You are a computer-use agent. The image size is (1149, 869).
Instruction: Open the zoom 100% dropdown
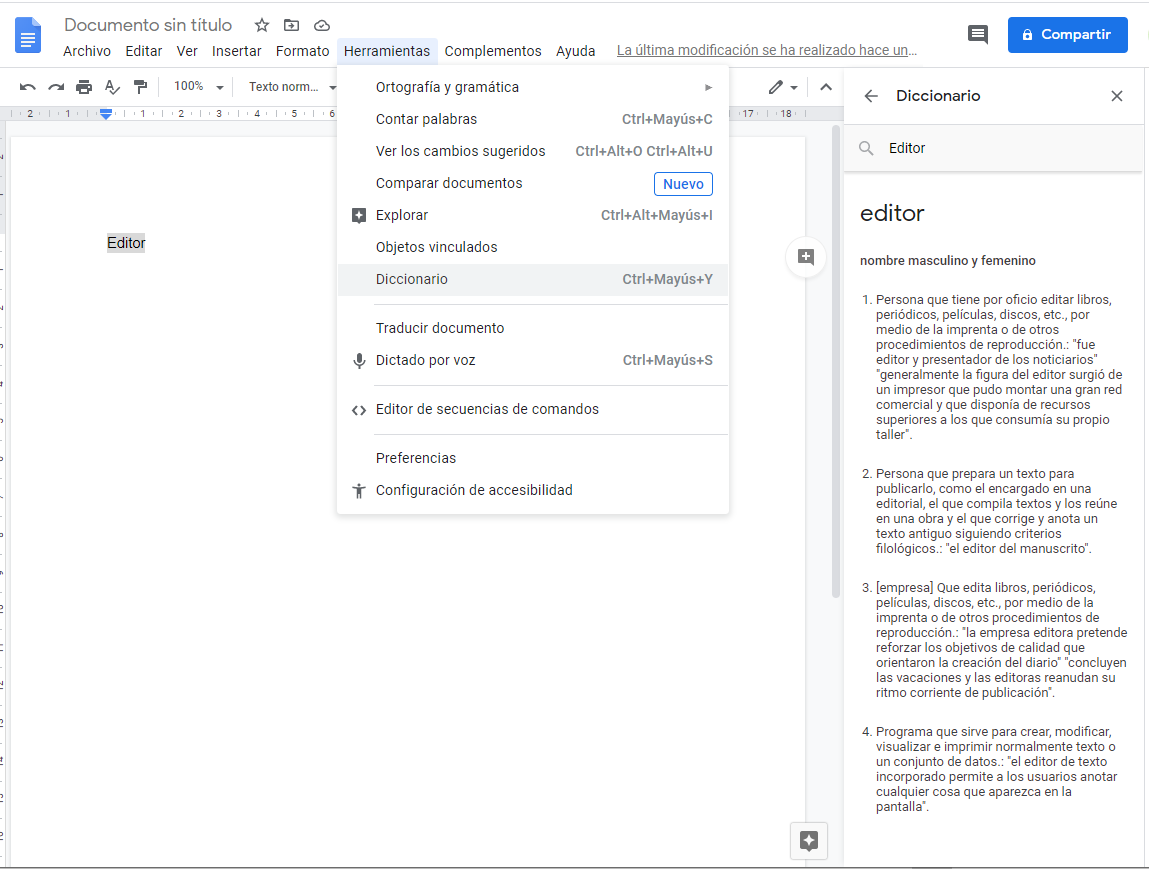pos(198,87)
